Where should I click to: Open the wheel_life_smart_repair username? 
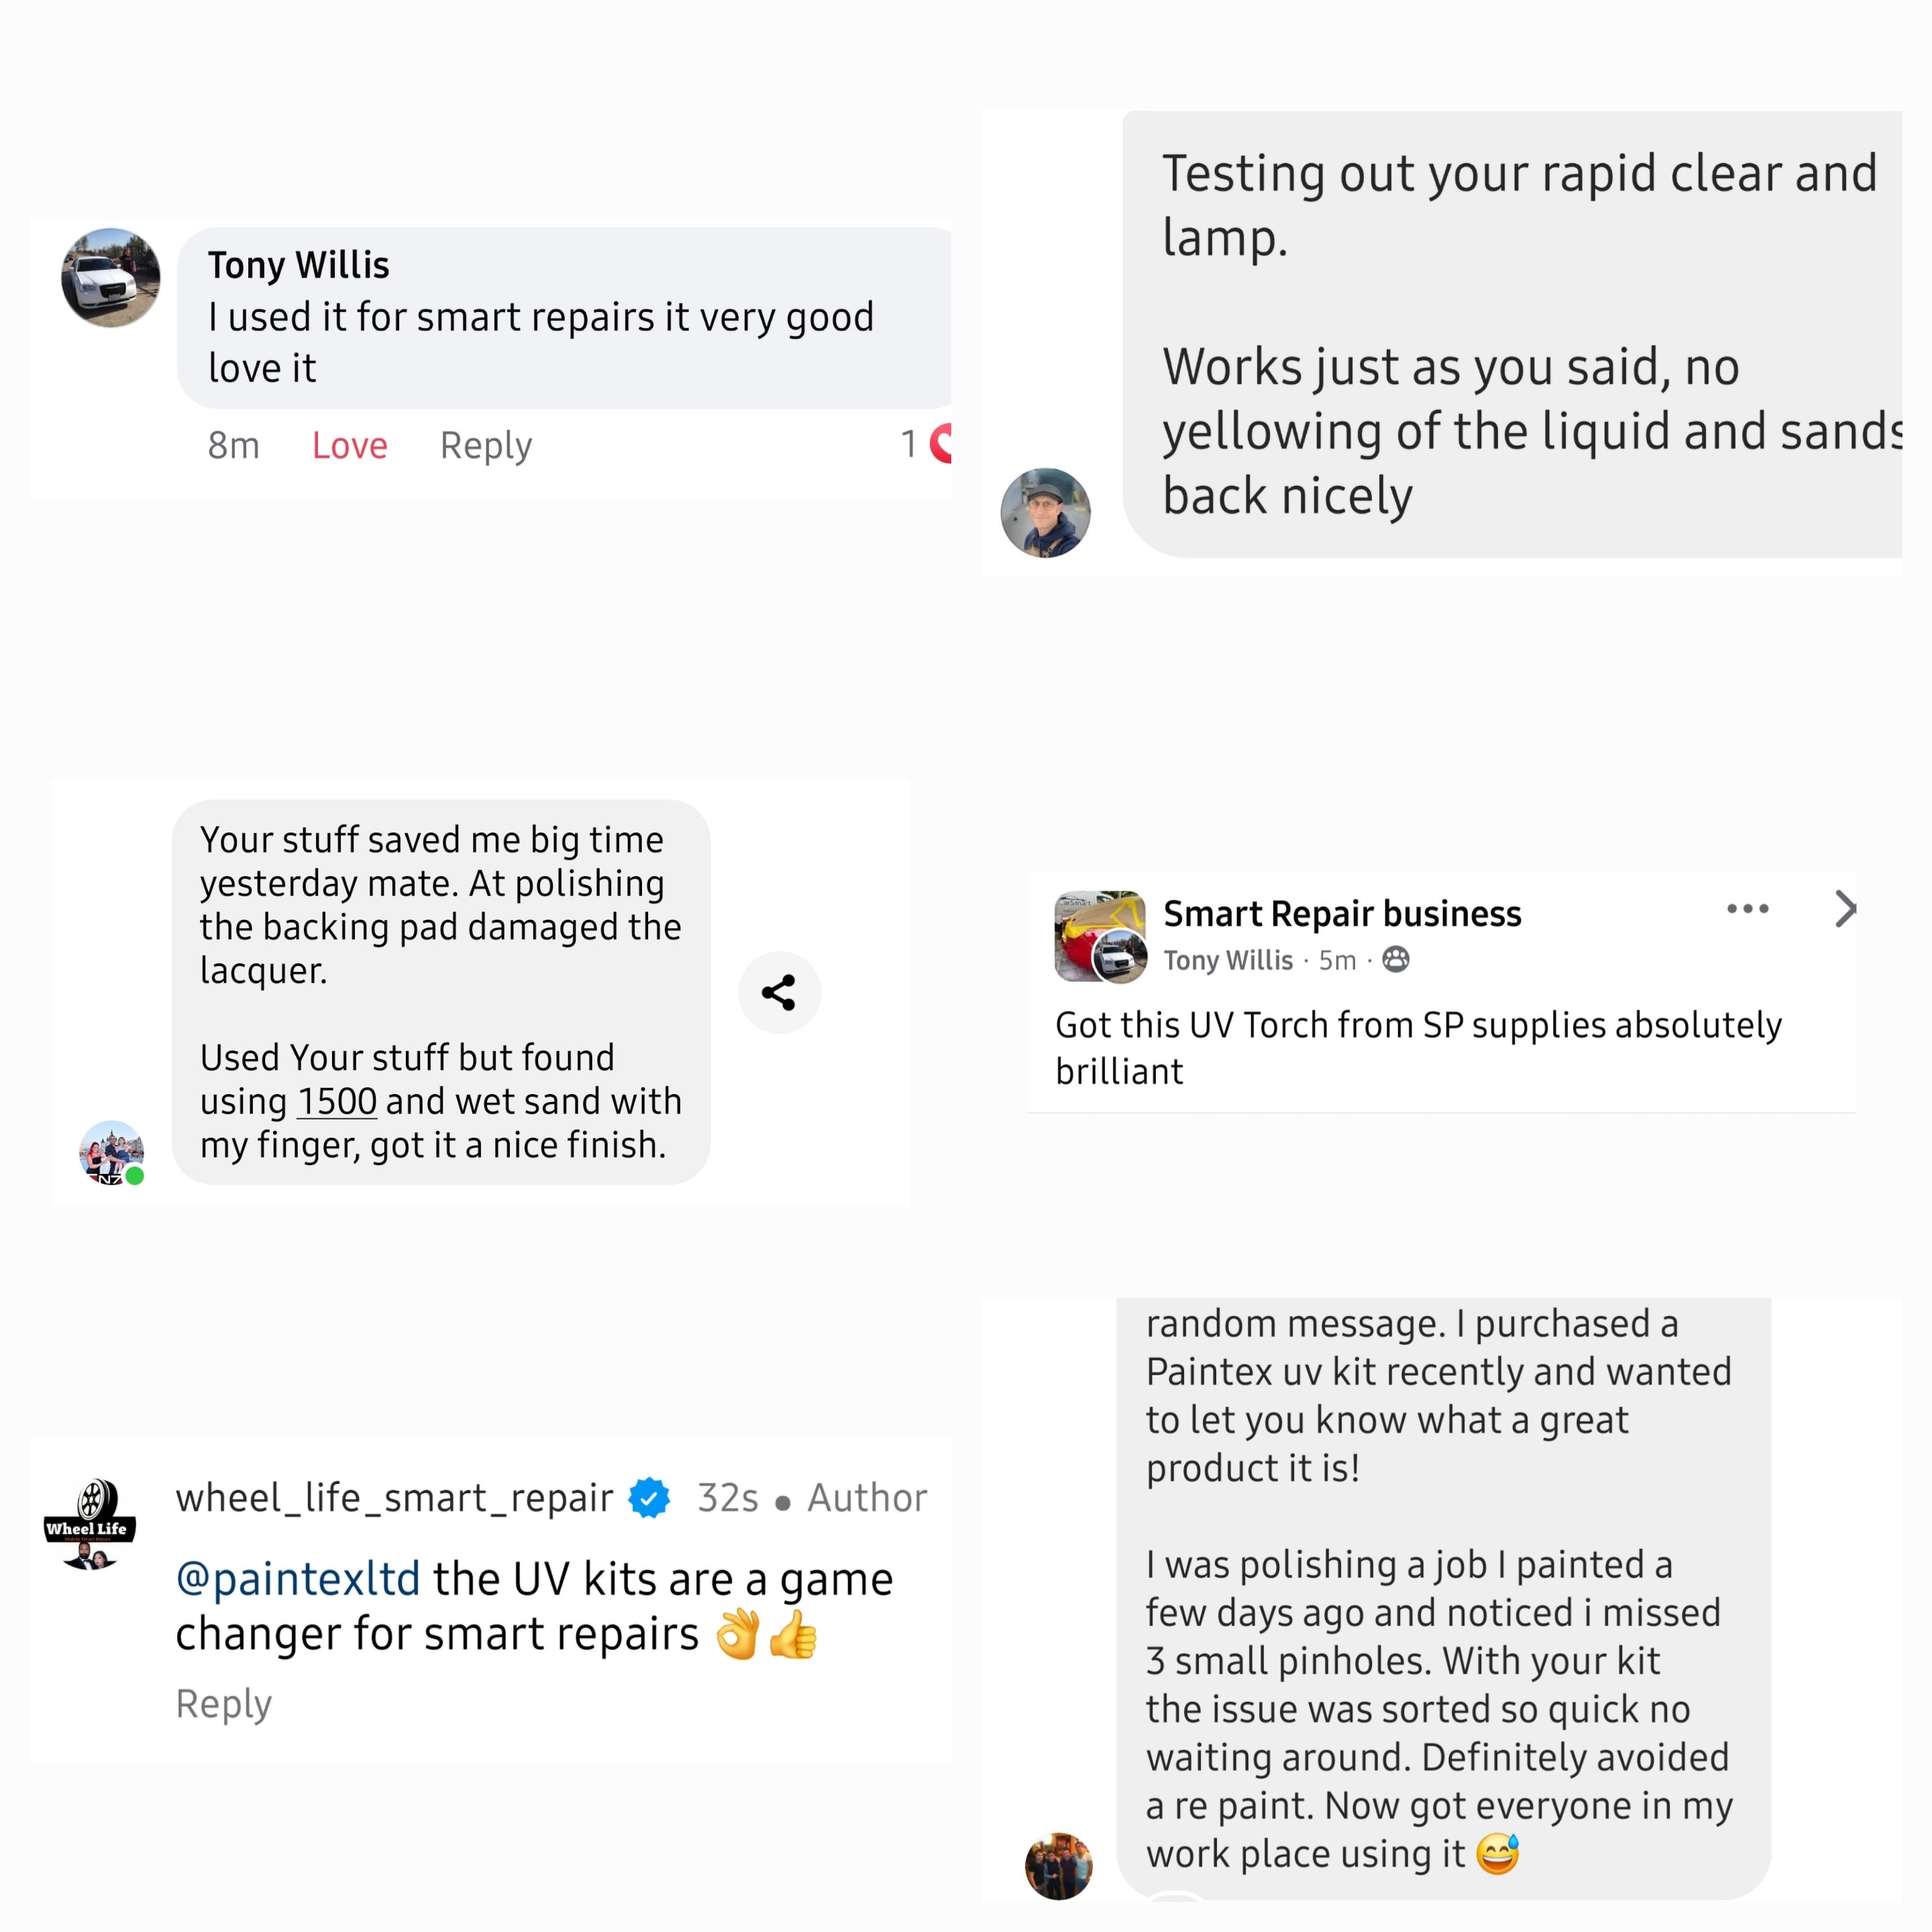click(x=394, y=1498)
